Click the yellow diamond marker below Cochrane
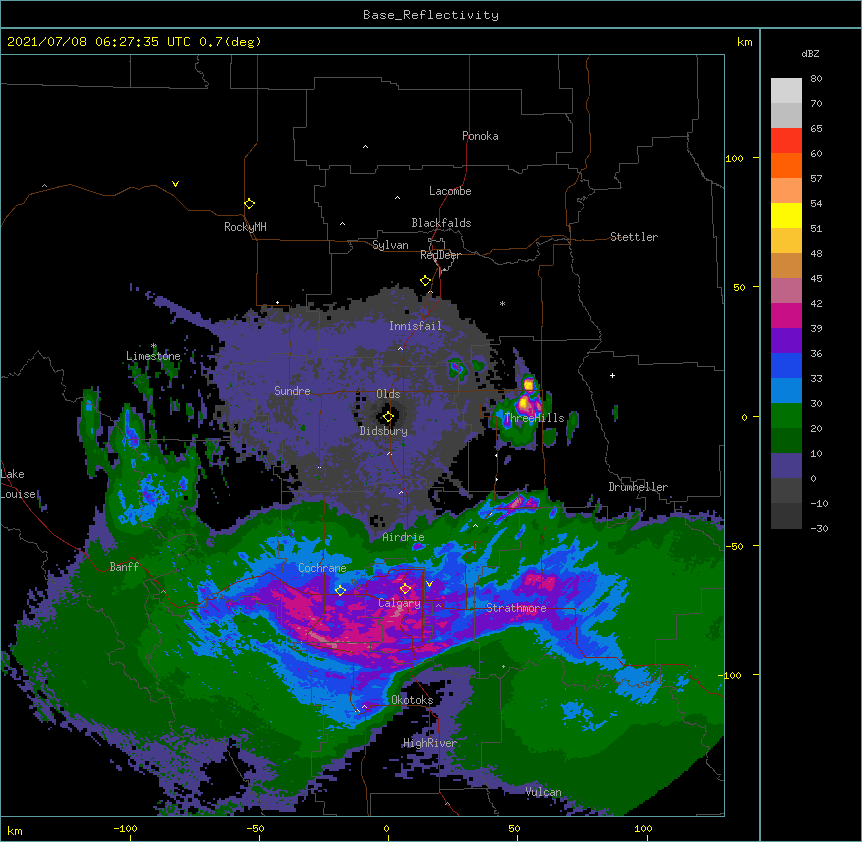Image resolution: width=862 pixels, height=842 pixels. pos(340,590)
